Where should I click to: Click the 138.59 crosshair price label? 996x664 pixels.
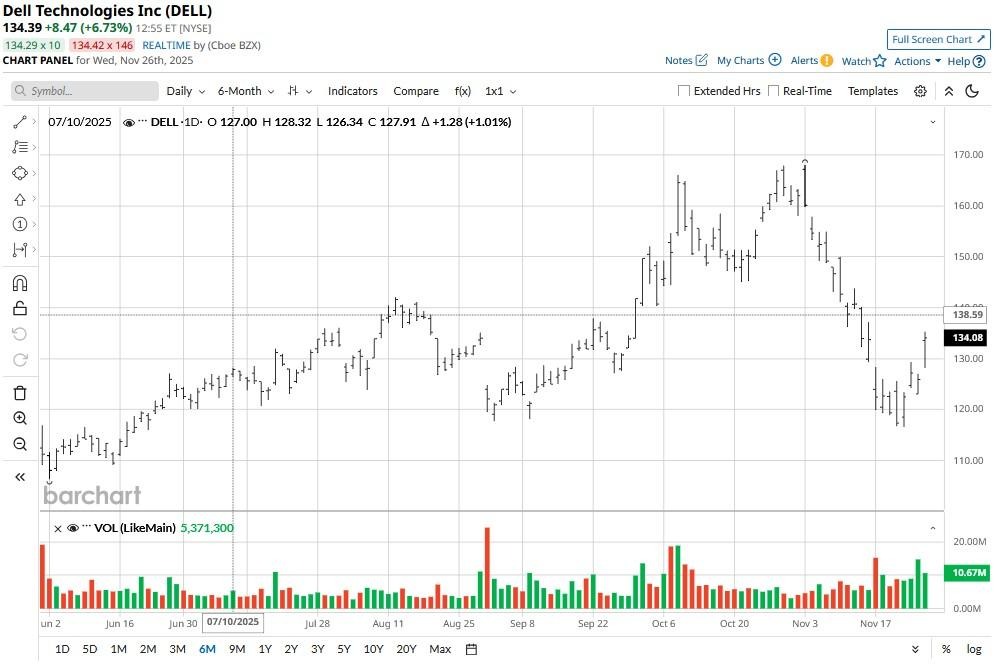click(x=967, y=315)
